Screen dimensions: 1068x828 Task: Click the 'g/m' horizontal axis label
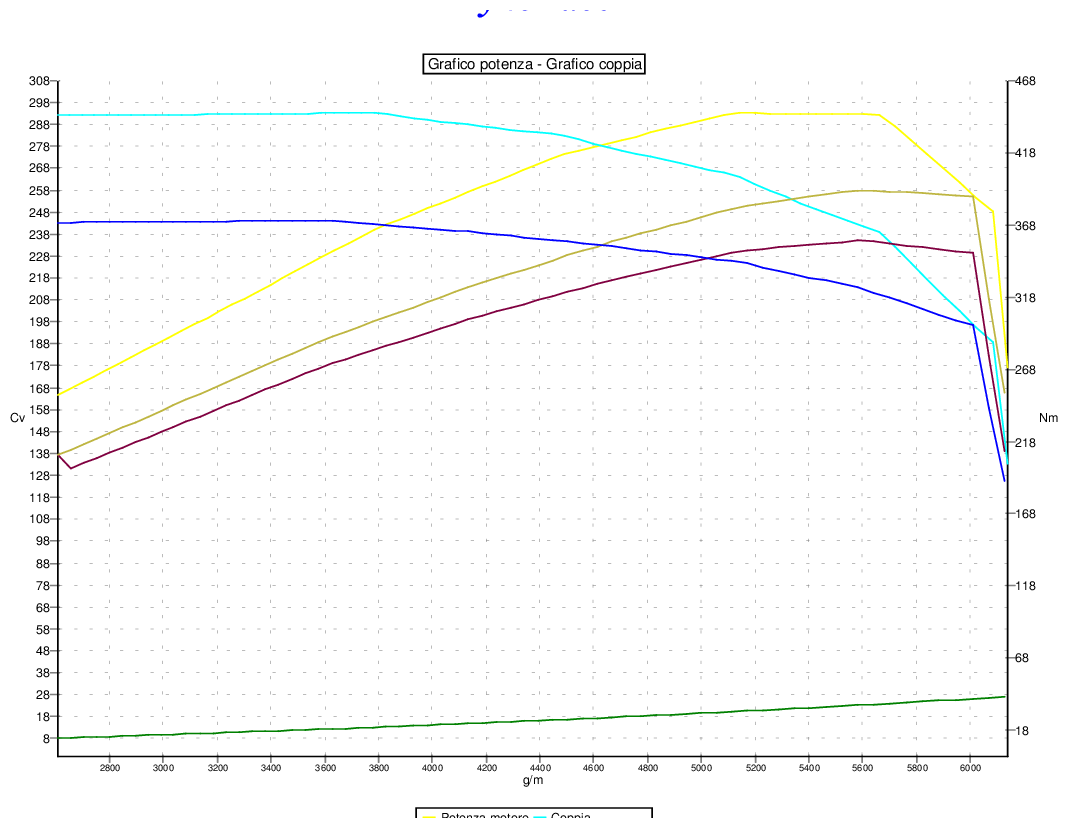(533, 780)
